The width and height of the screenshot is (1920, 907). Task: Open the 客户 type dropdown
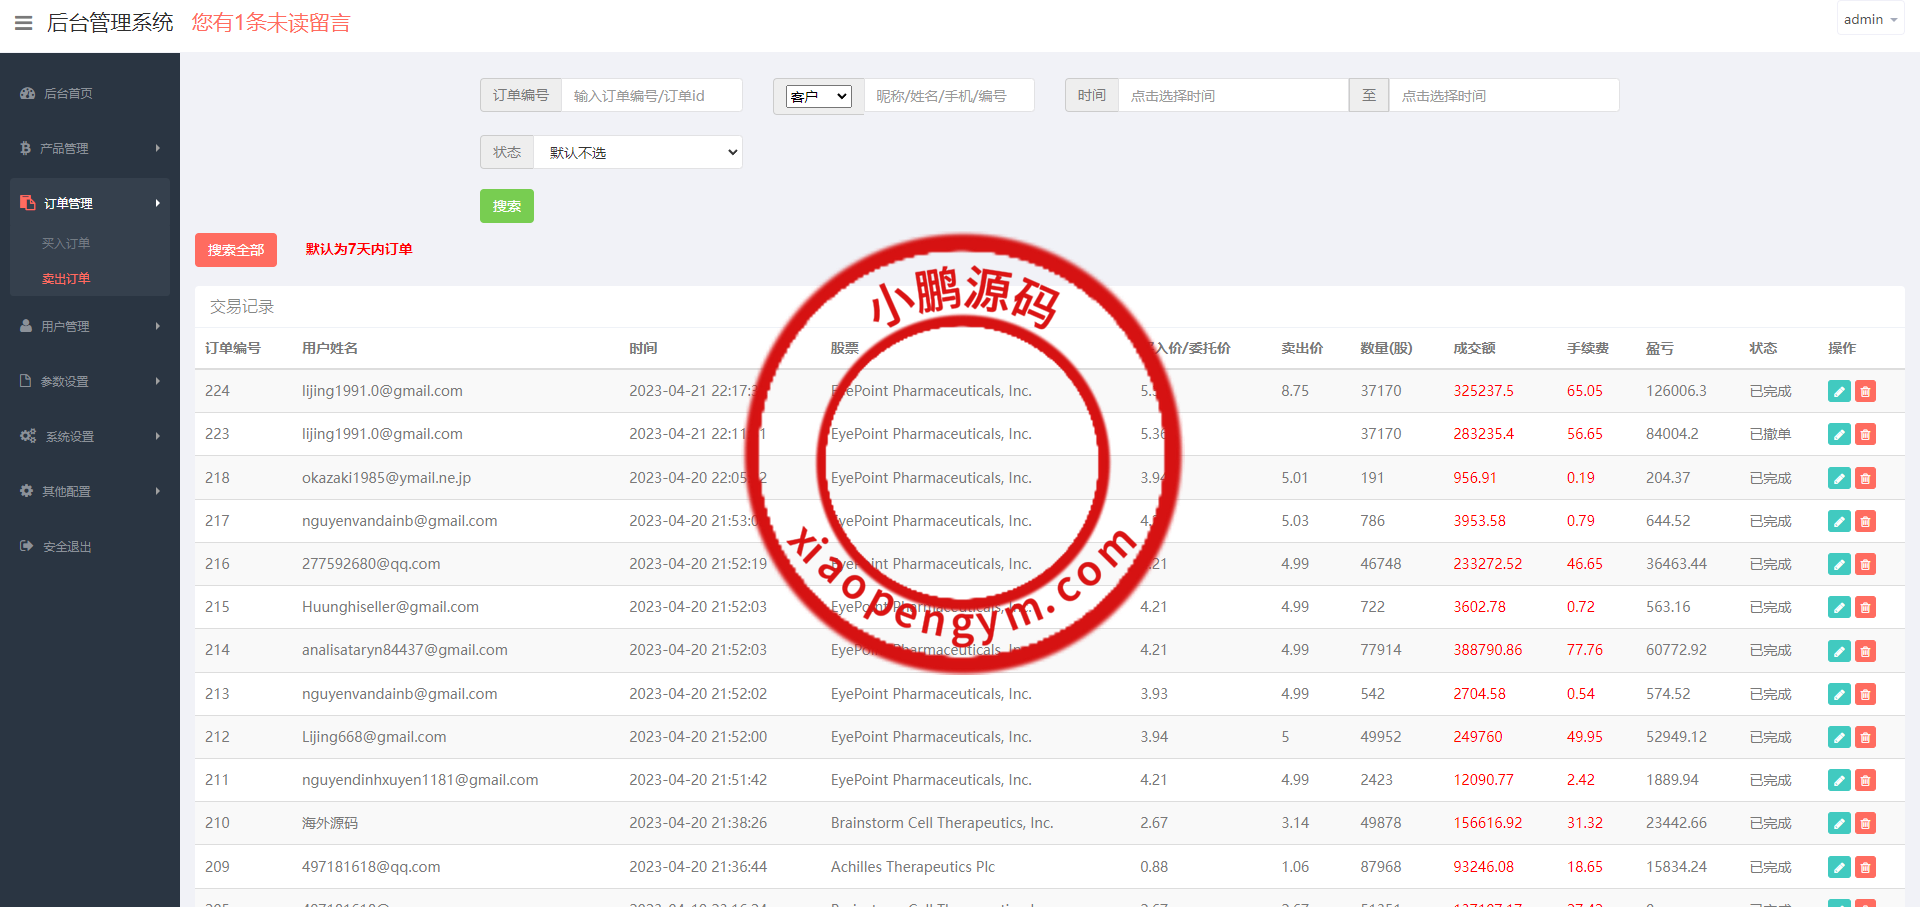click(818, 96)
